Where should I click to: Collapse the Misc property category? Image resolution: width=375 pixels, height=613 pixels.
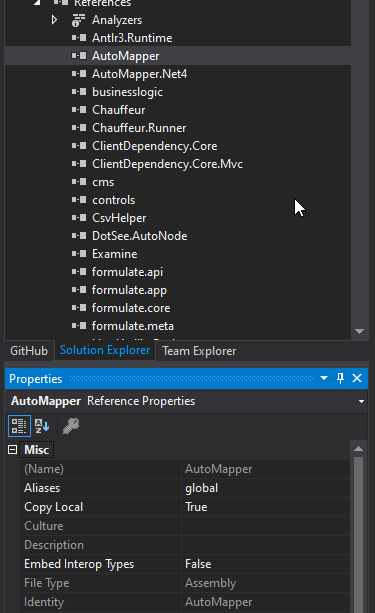13,450
